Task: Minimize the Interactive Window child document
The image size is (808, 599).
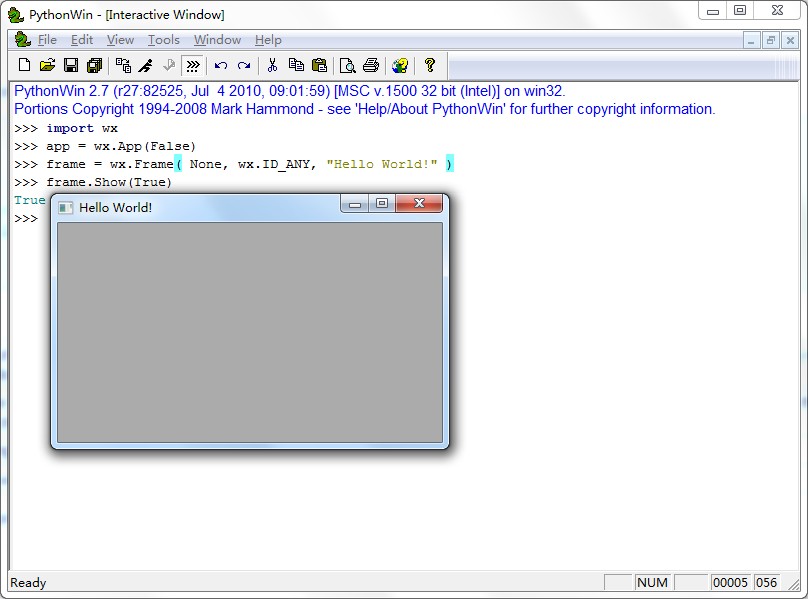Action: 751,40
